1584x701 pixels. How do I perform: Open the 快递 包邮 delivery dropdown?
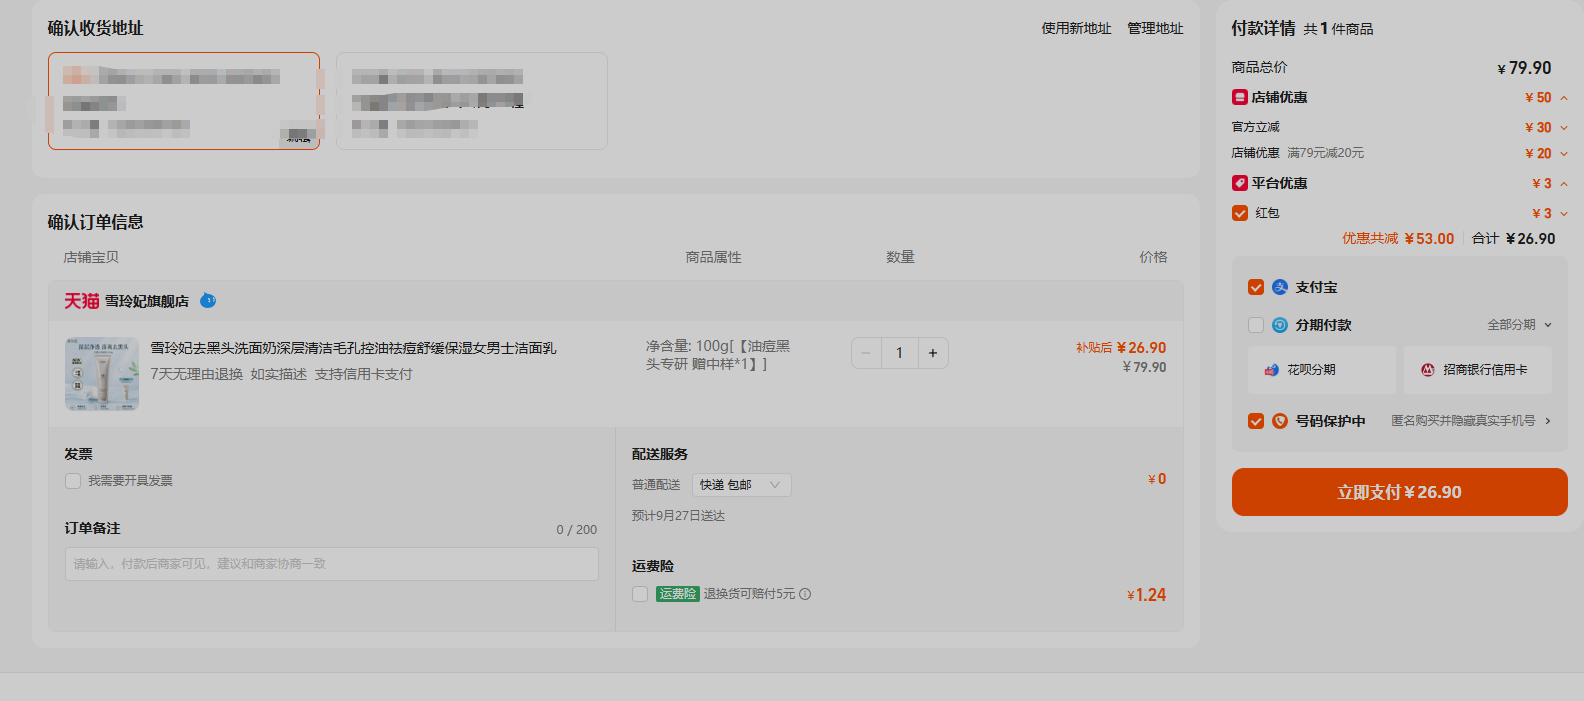point(741,485)
